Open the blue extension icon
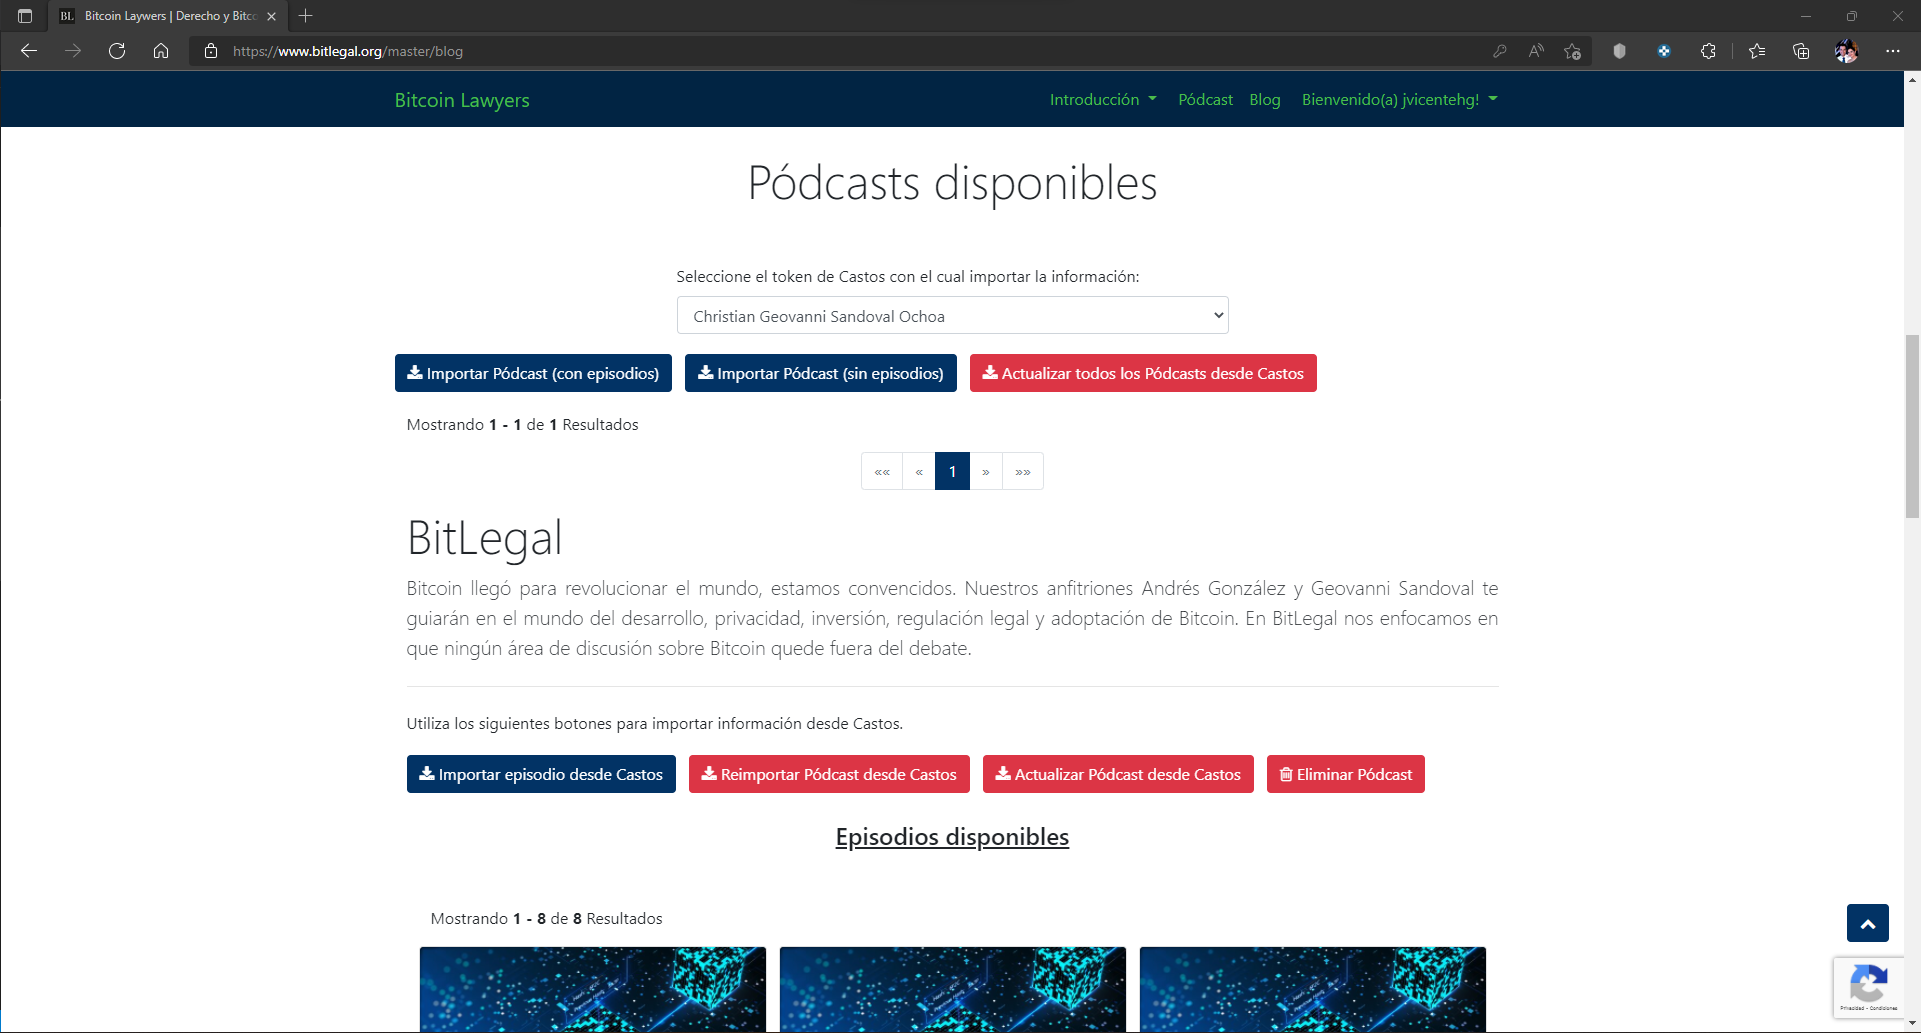The height and width of the screenshot is (1033, 1921). (x=1664, y=51)
